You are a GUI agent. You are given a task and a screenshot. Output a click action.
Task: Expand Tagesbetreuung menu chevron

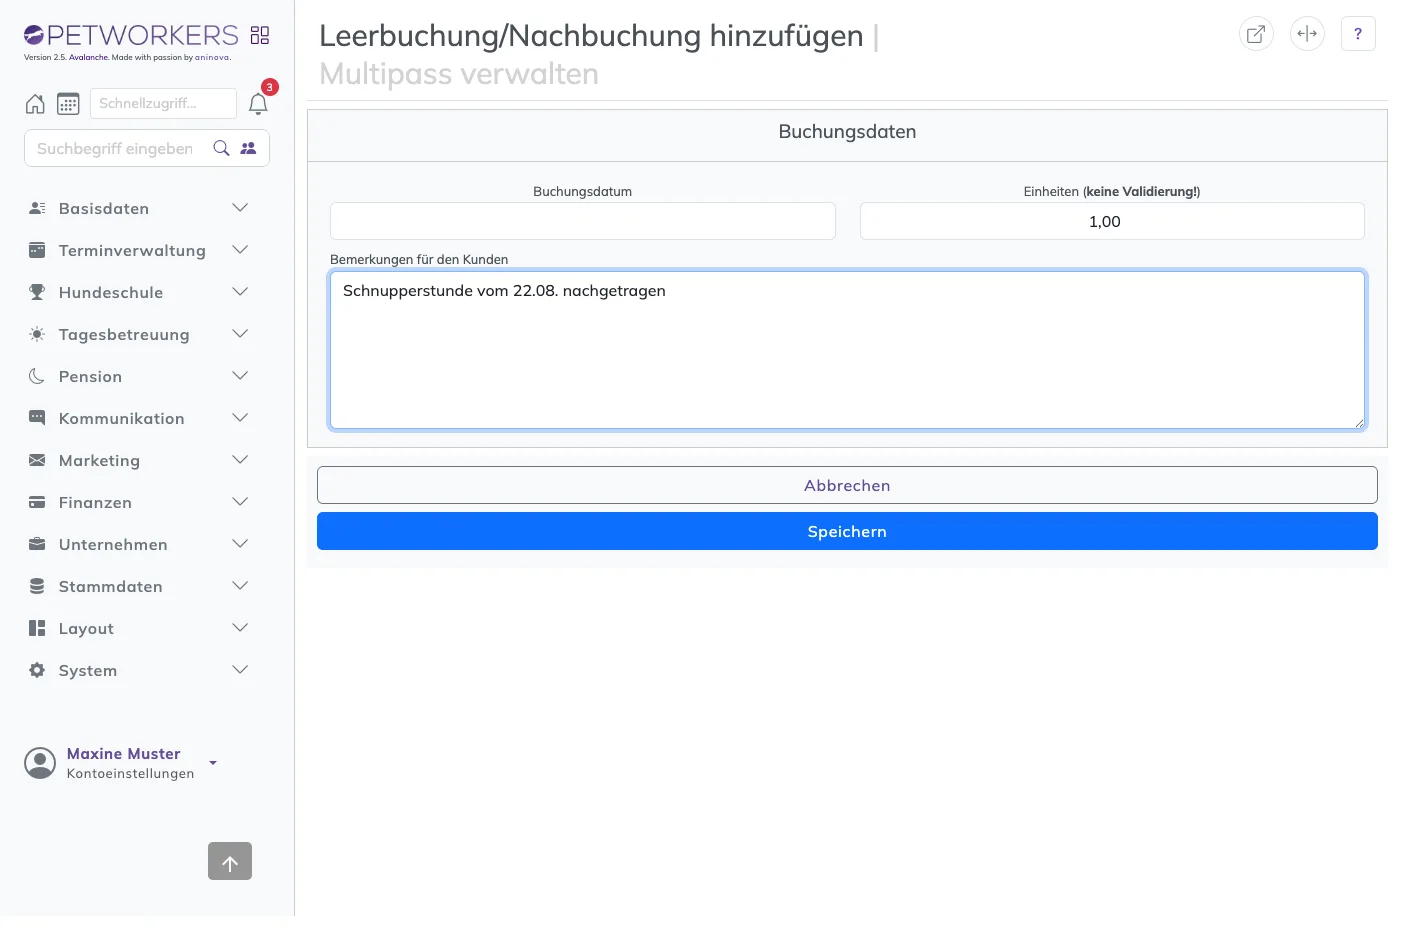240,334
